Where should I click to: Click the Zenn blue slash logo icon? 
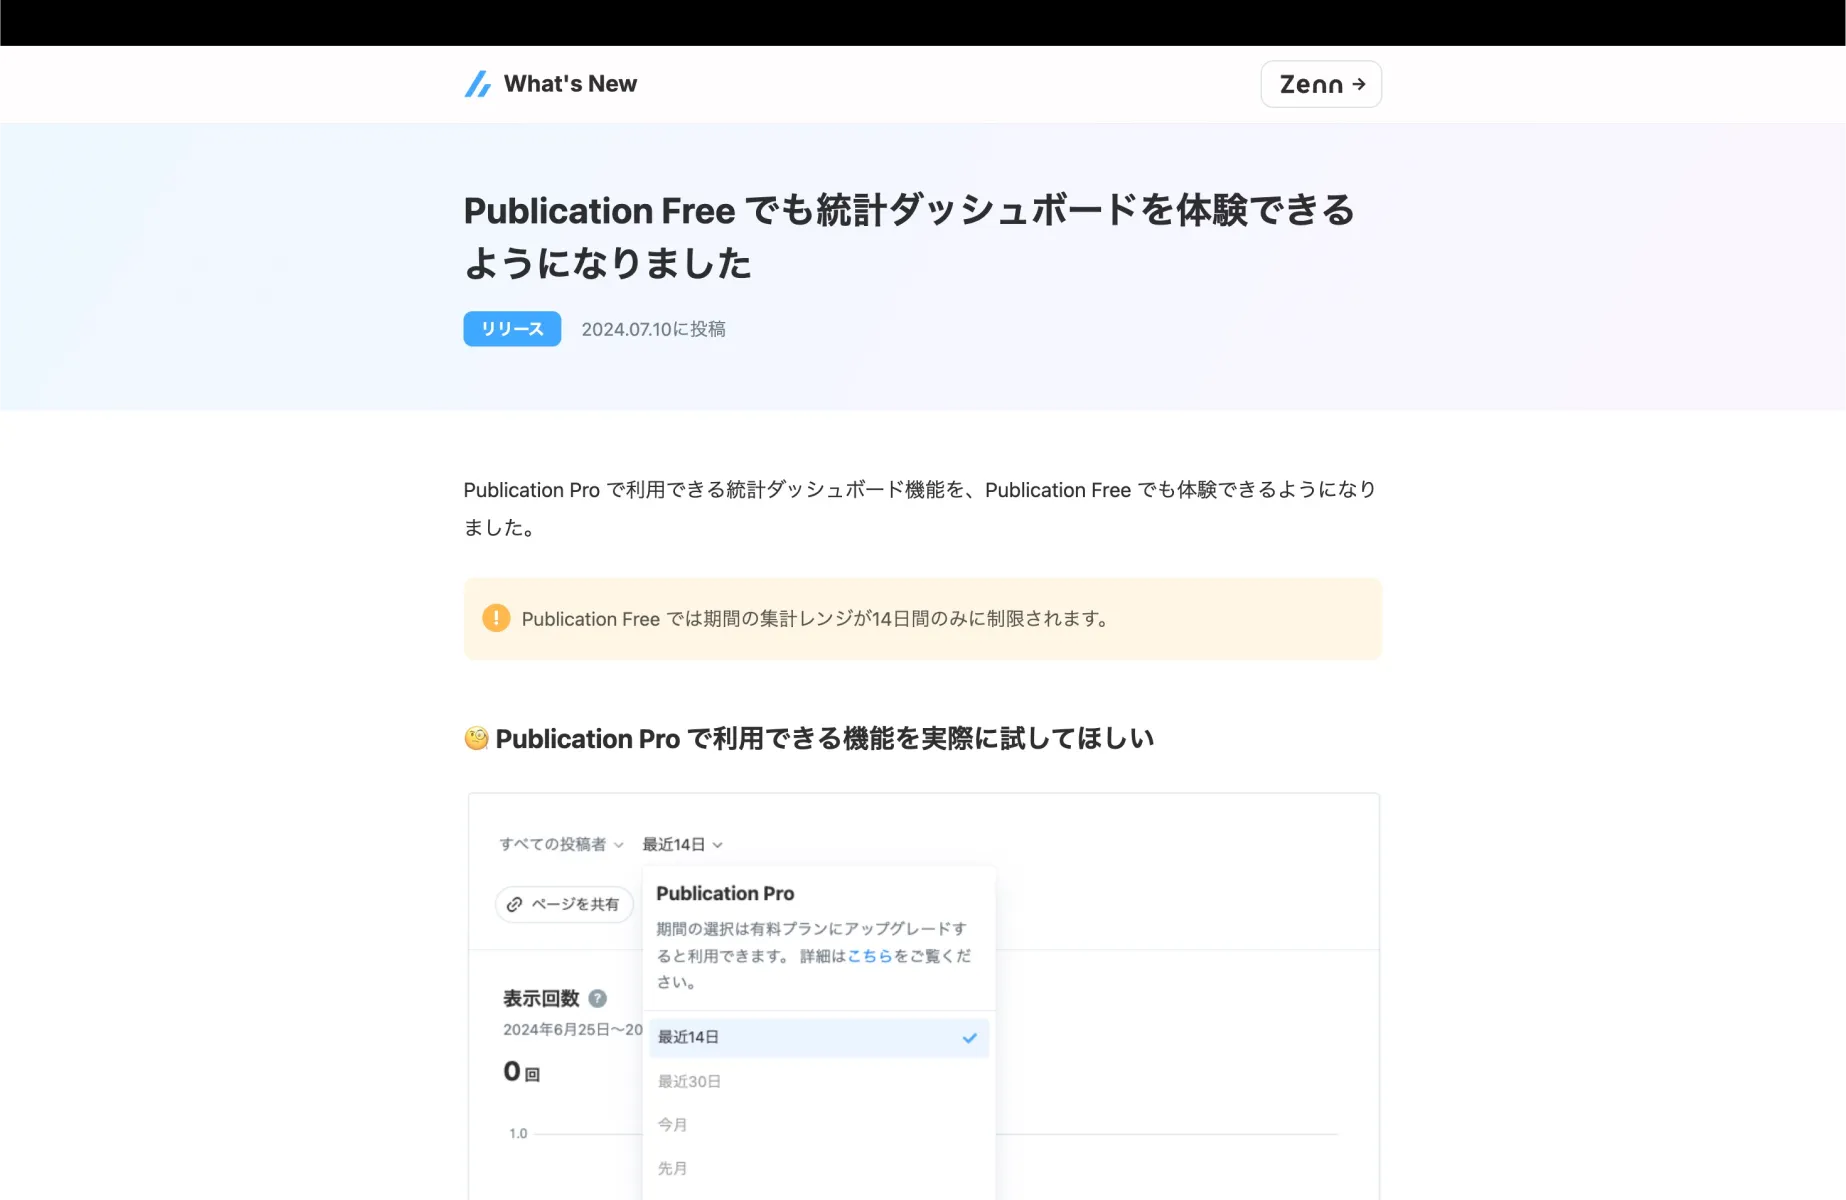pyautogui.click(x=478, y=84)
